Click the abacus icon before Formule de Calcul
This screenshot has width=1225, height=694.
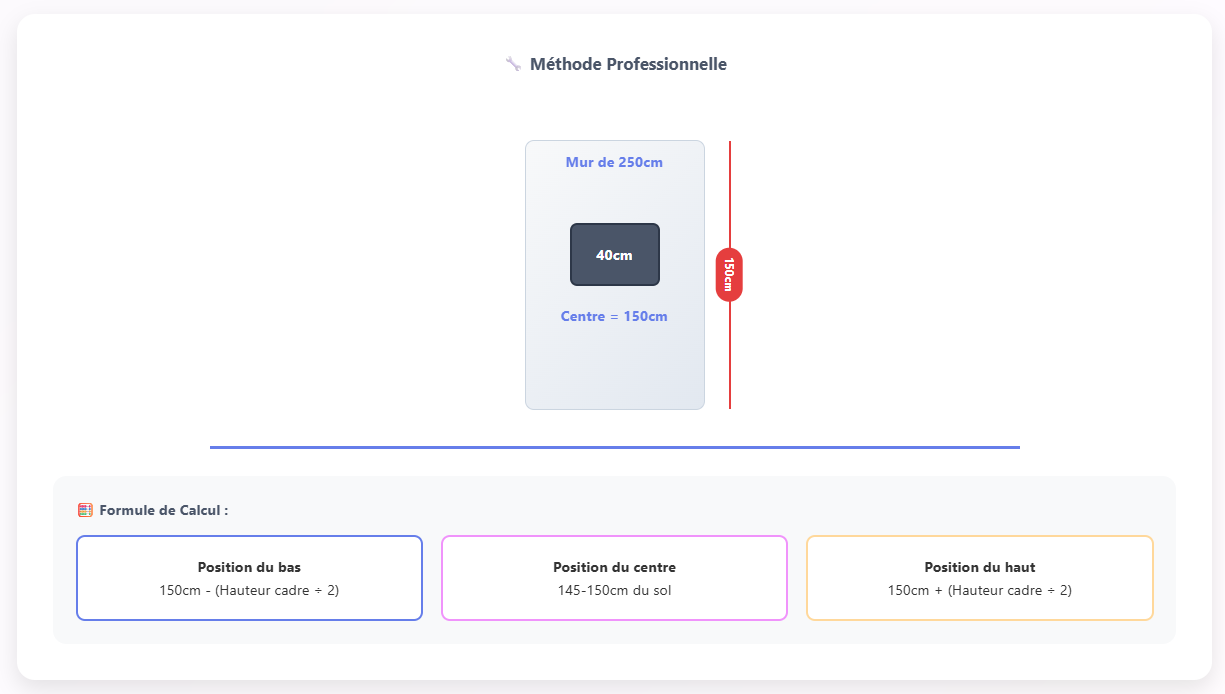pyautogui.click(x=85, y=510)
